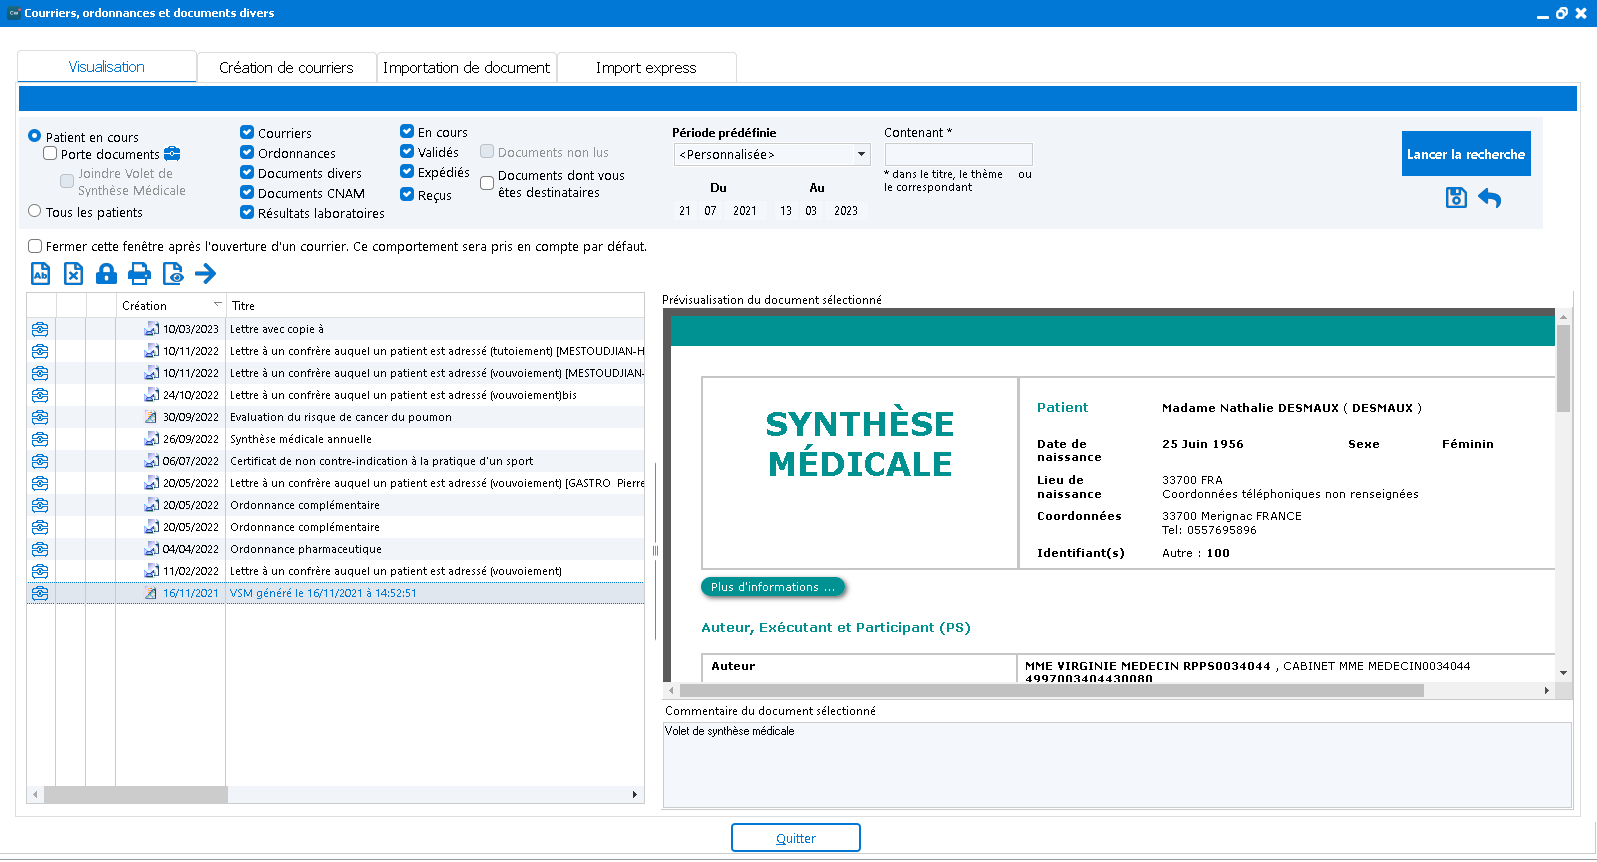Click the rename document 'Ab' icon
The height and width of the screenshot is (862, 1597).
[40, 274]
